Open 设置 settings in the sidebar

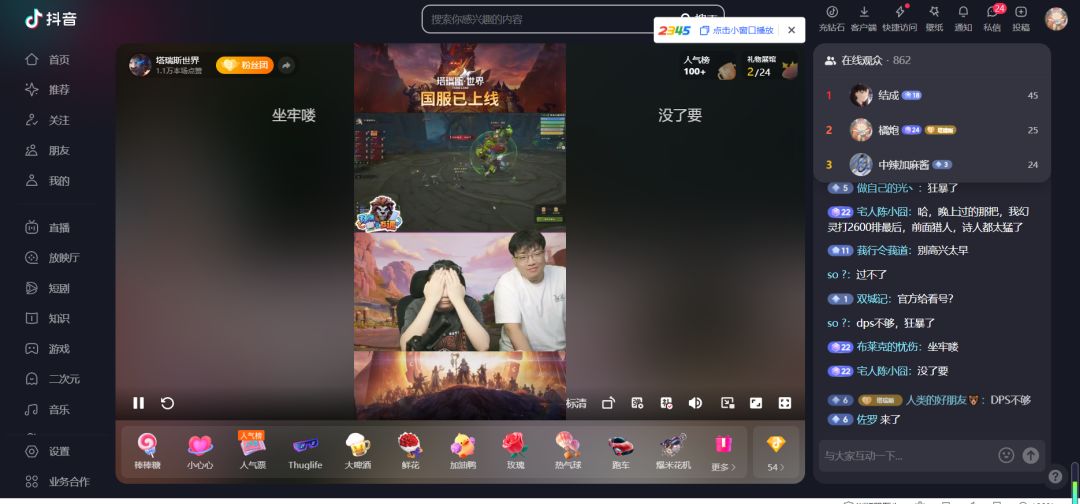pyautogui.click(x=48, y=452)
